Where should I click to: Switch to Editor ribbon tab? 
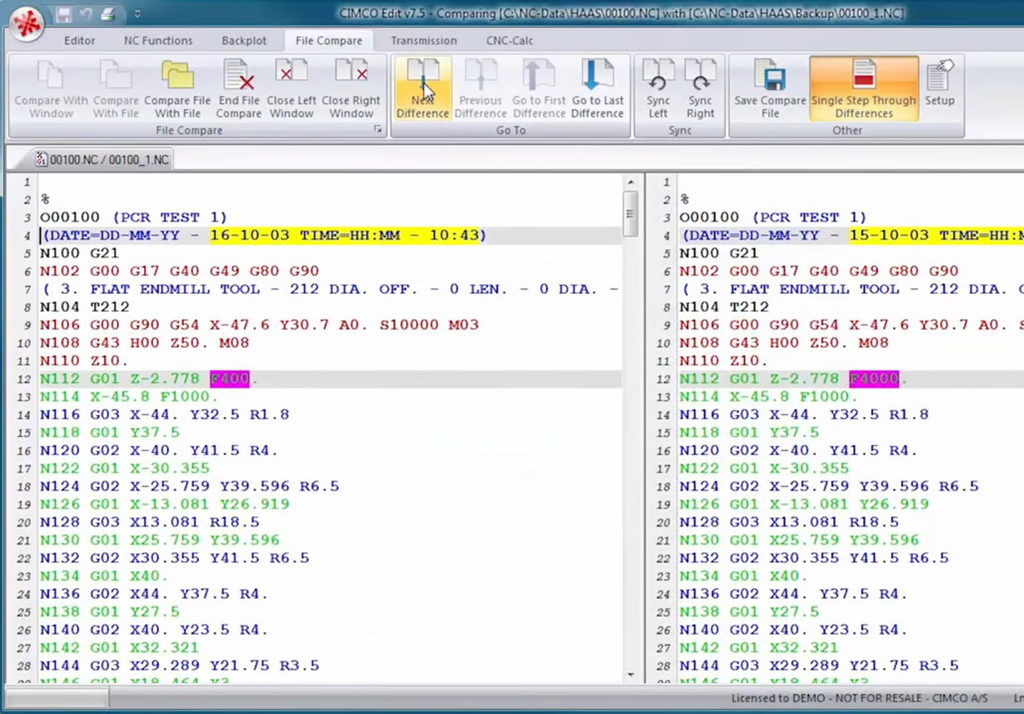80,41
